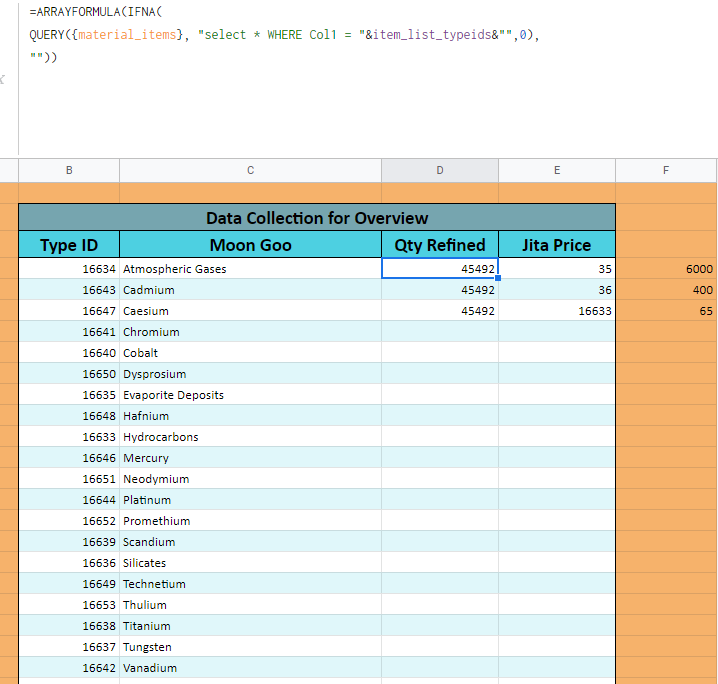This screenshot has width=718, height=684.
Task: Select the cell with Type ID 16634
Action: click(69, 269)
